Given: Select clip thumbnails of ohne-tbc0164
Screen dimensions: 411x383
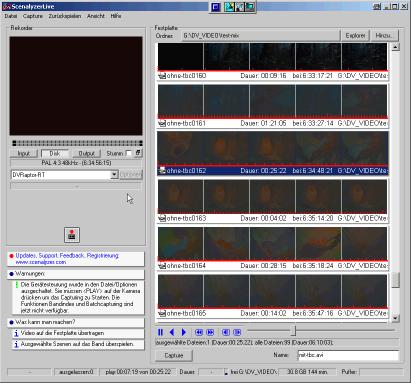Looking at the screenshot, I should click(x=273, y=244).
